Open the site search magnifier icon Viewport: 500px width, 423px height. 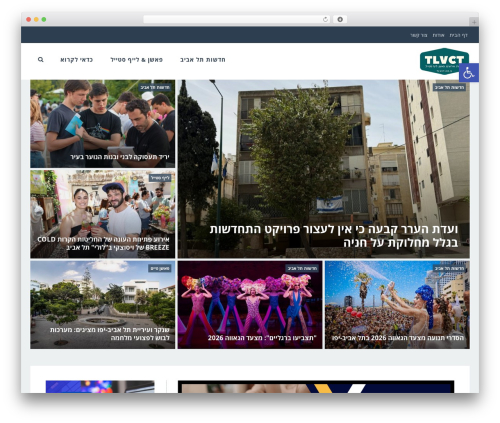tap(41, 60)
